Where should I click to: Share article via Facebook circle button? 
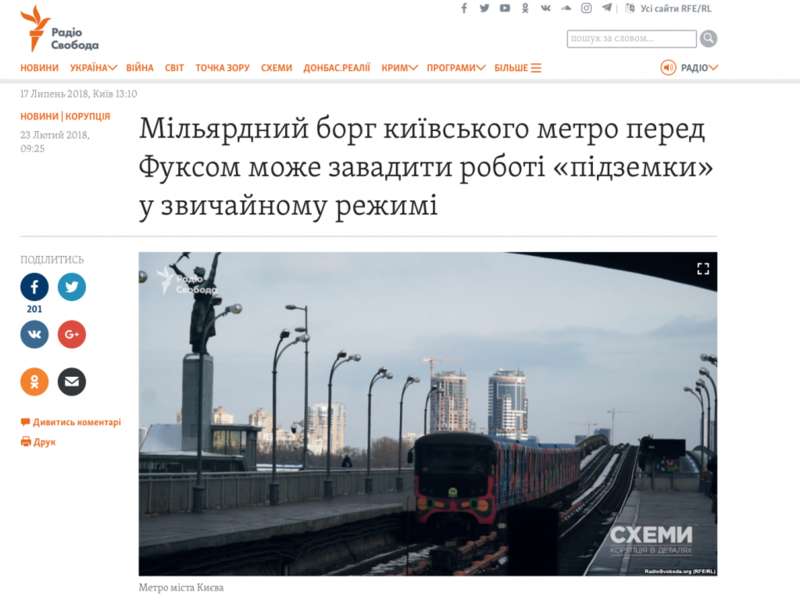pos(34,287)
